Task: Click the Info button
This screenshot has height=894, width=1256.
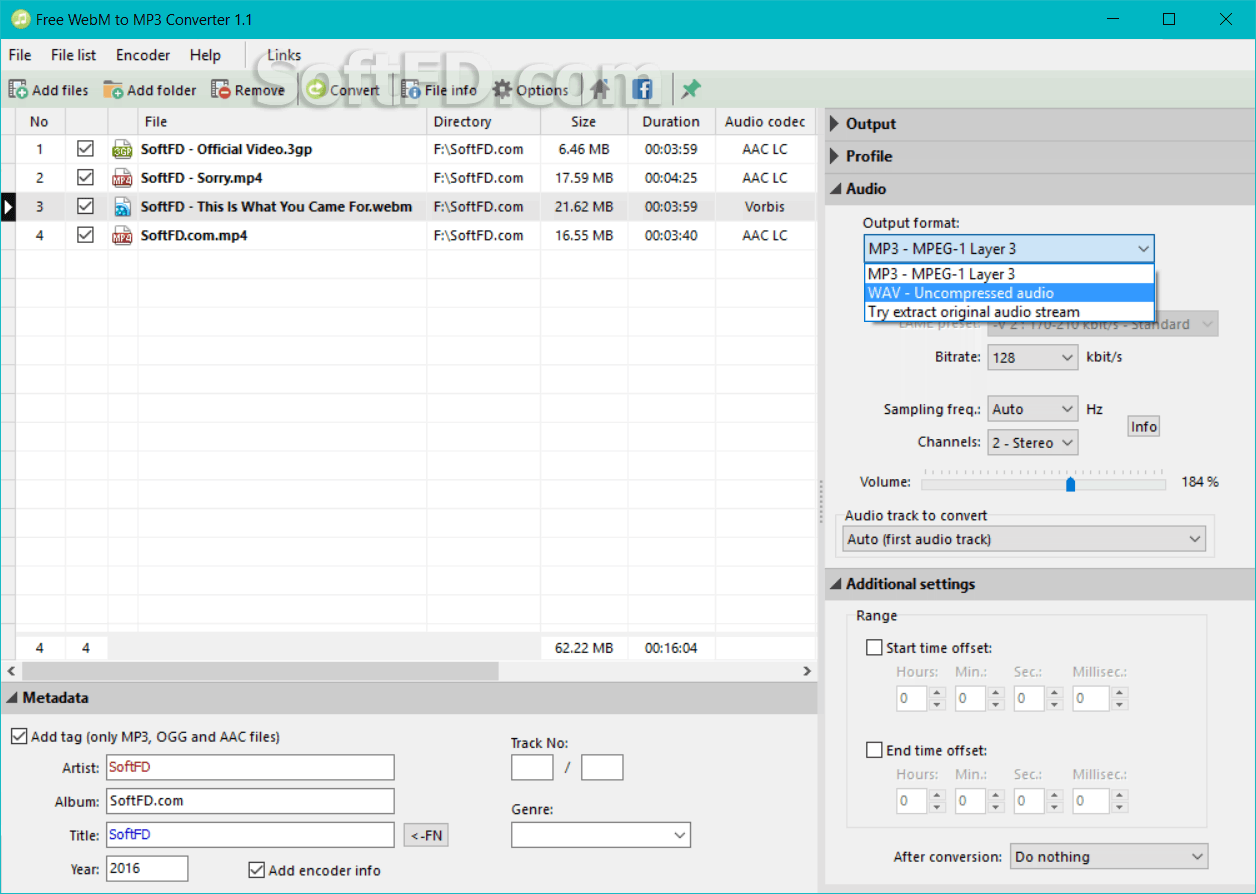Action: pyautogui.click(x=1144, y=427)
